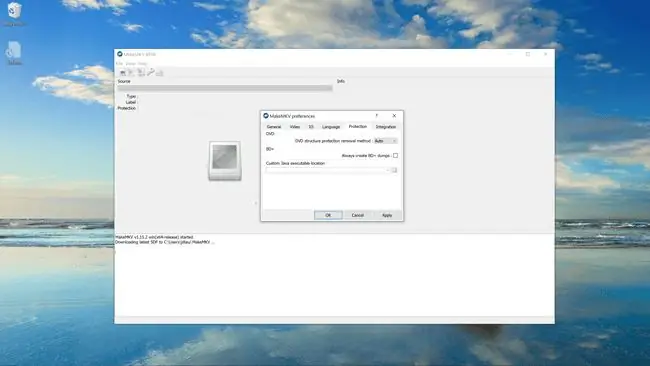Click the Eject disc toolbar icon
The height and width of the screenshot is (366, 650).
[x=160, y=73]
